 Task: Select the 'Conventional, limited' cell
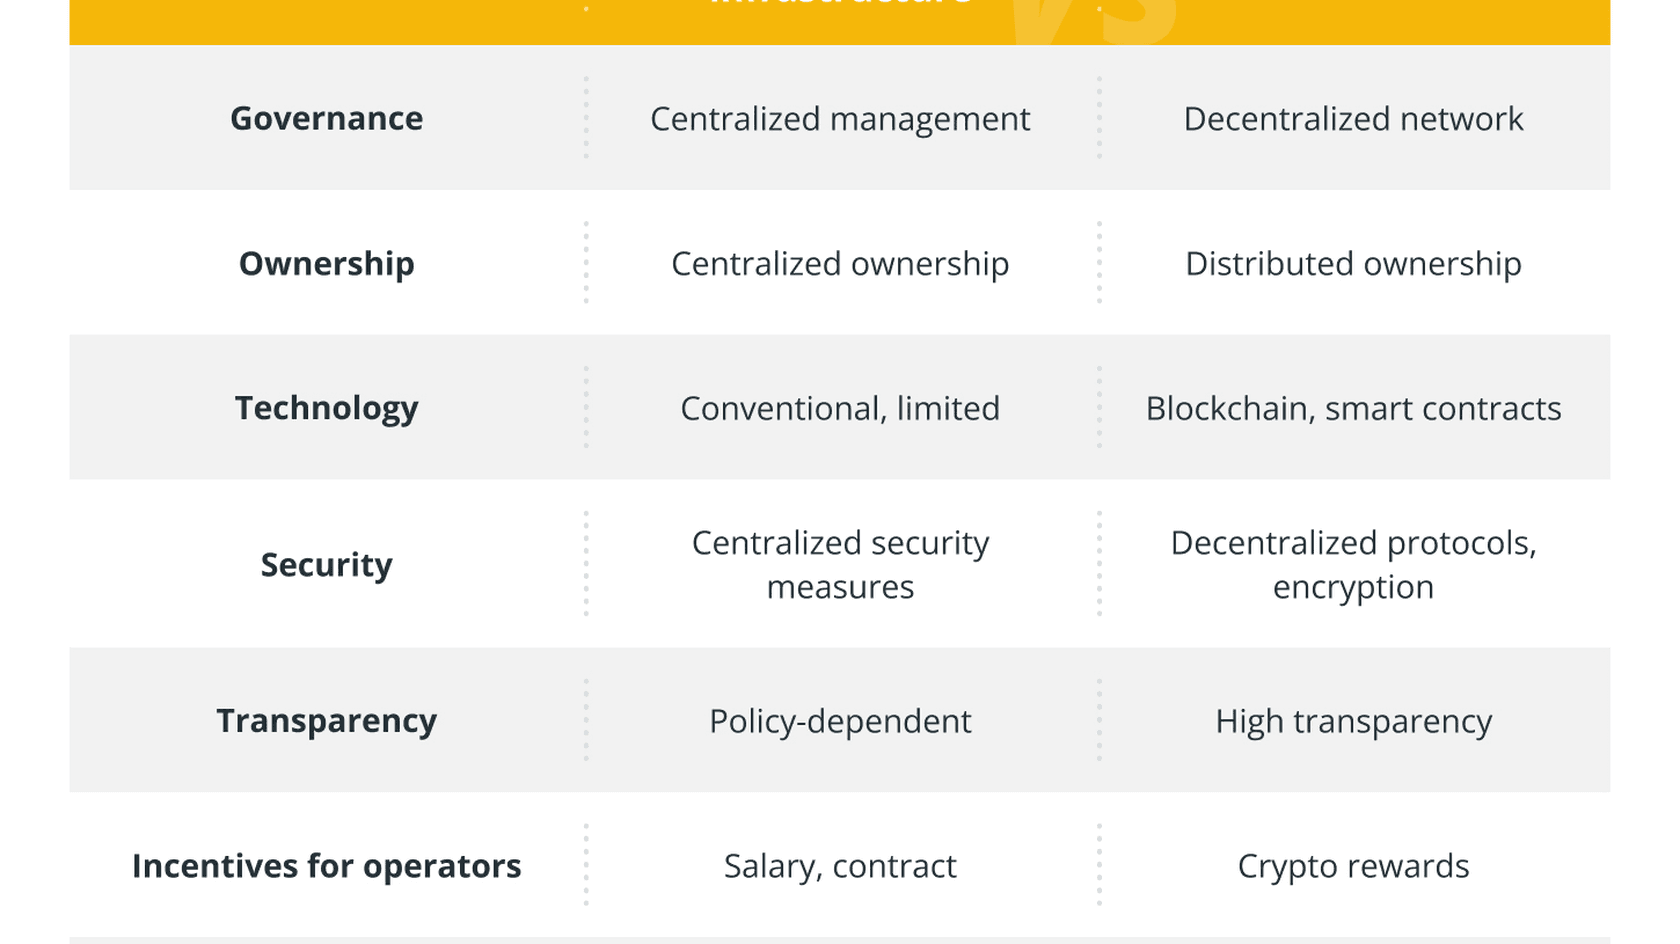tap(840, 408)
